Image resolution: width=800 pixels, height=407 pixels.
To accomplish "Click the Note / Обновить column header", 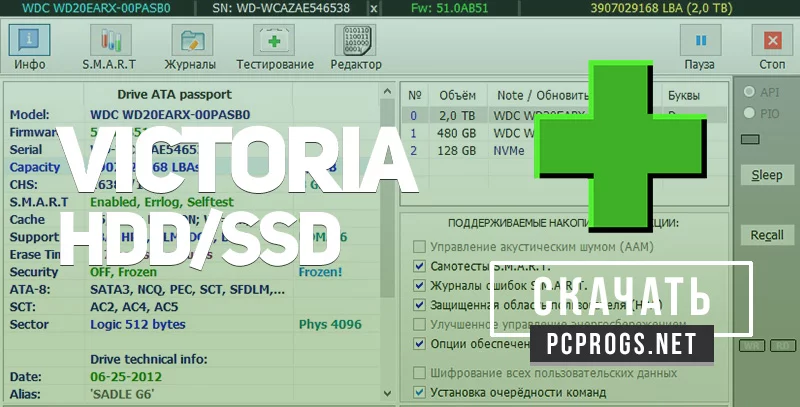I will (543, 96).
